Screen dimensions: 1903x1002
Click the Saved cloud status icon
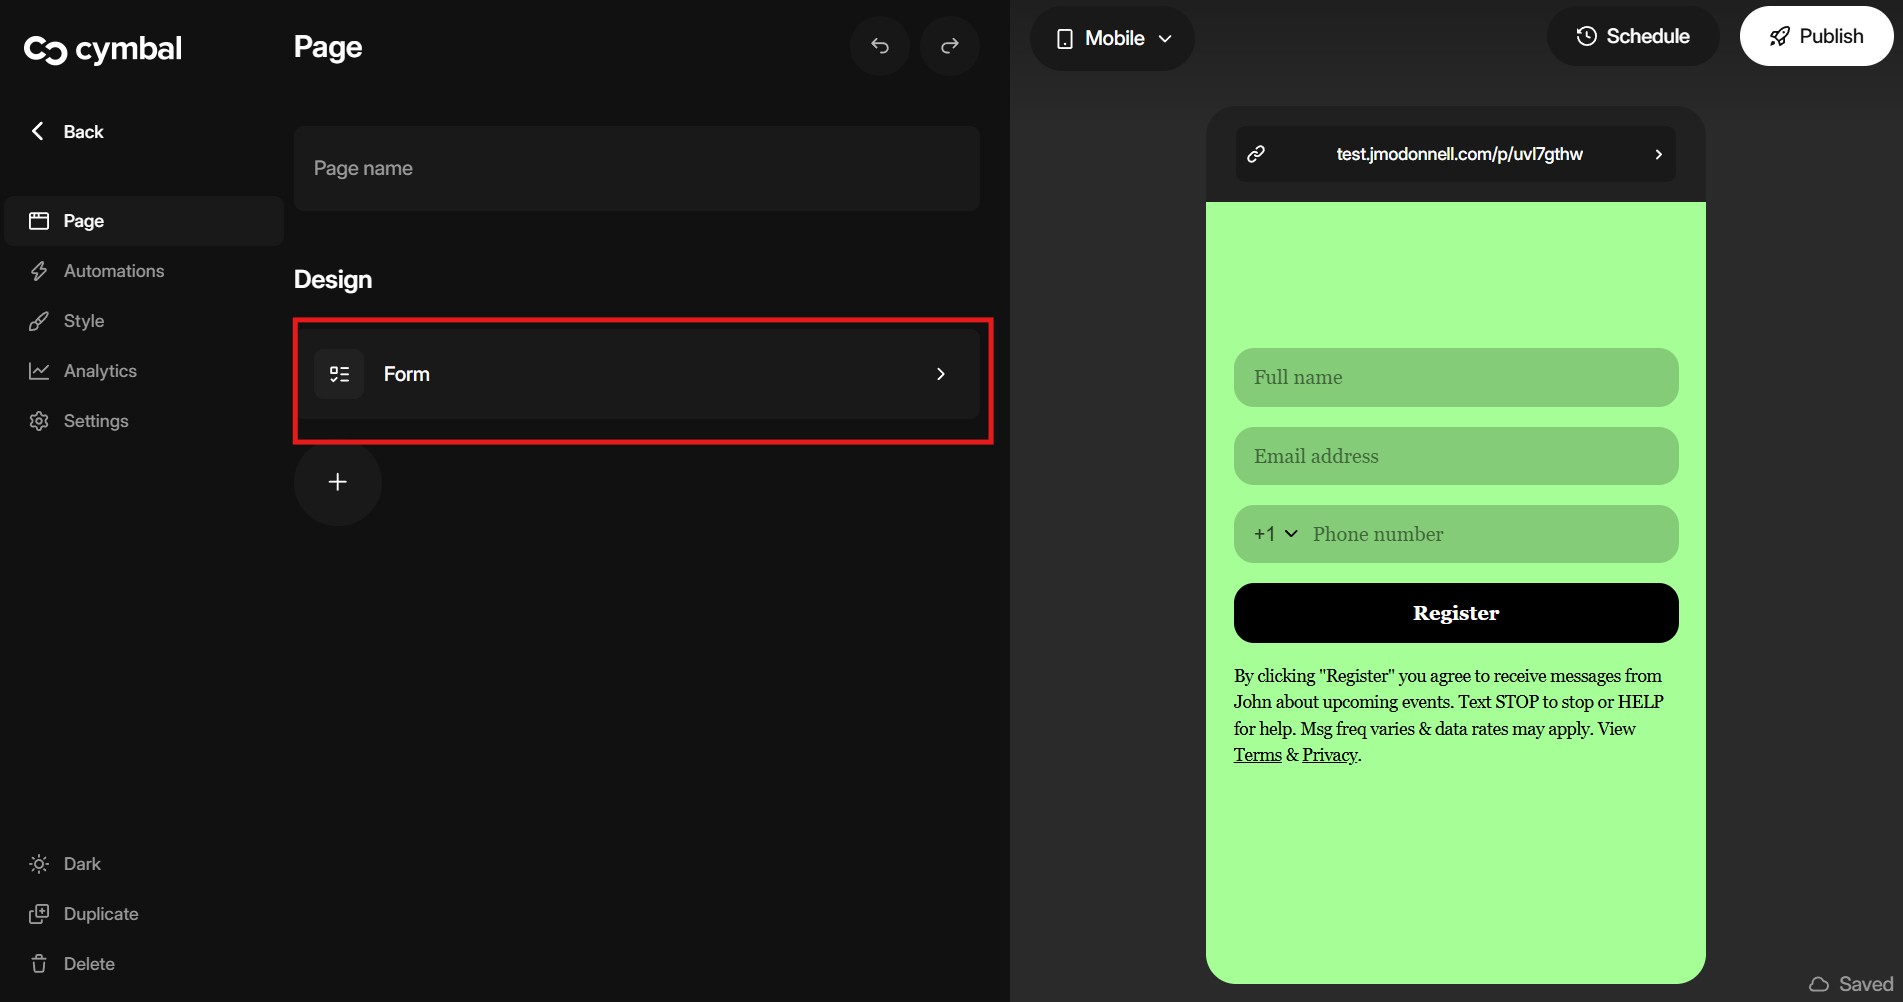click(x=1818, y=984)
